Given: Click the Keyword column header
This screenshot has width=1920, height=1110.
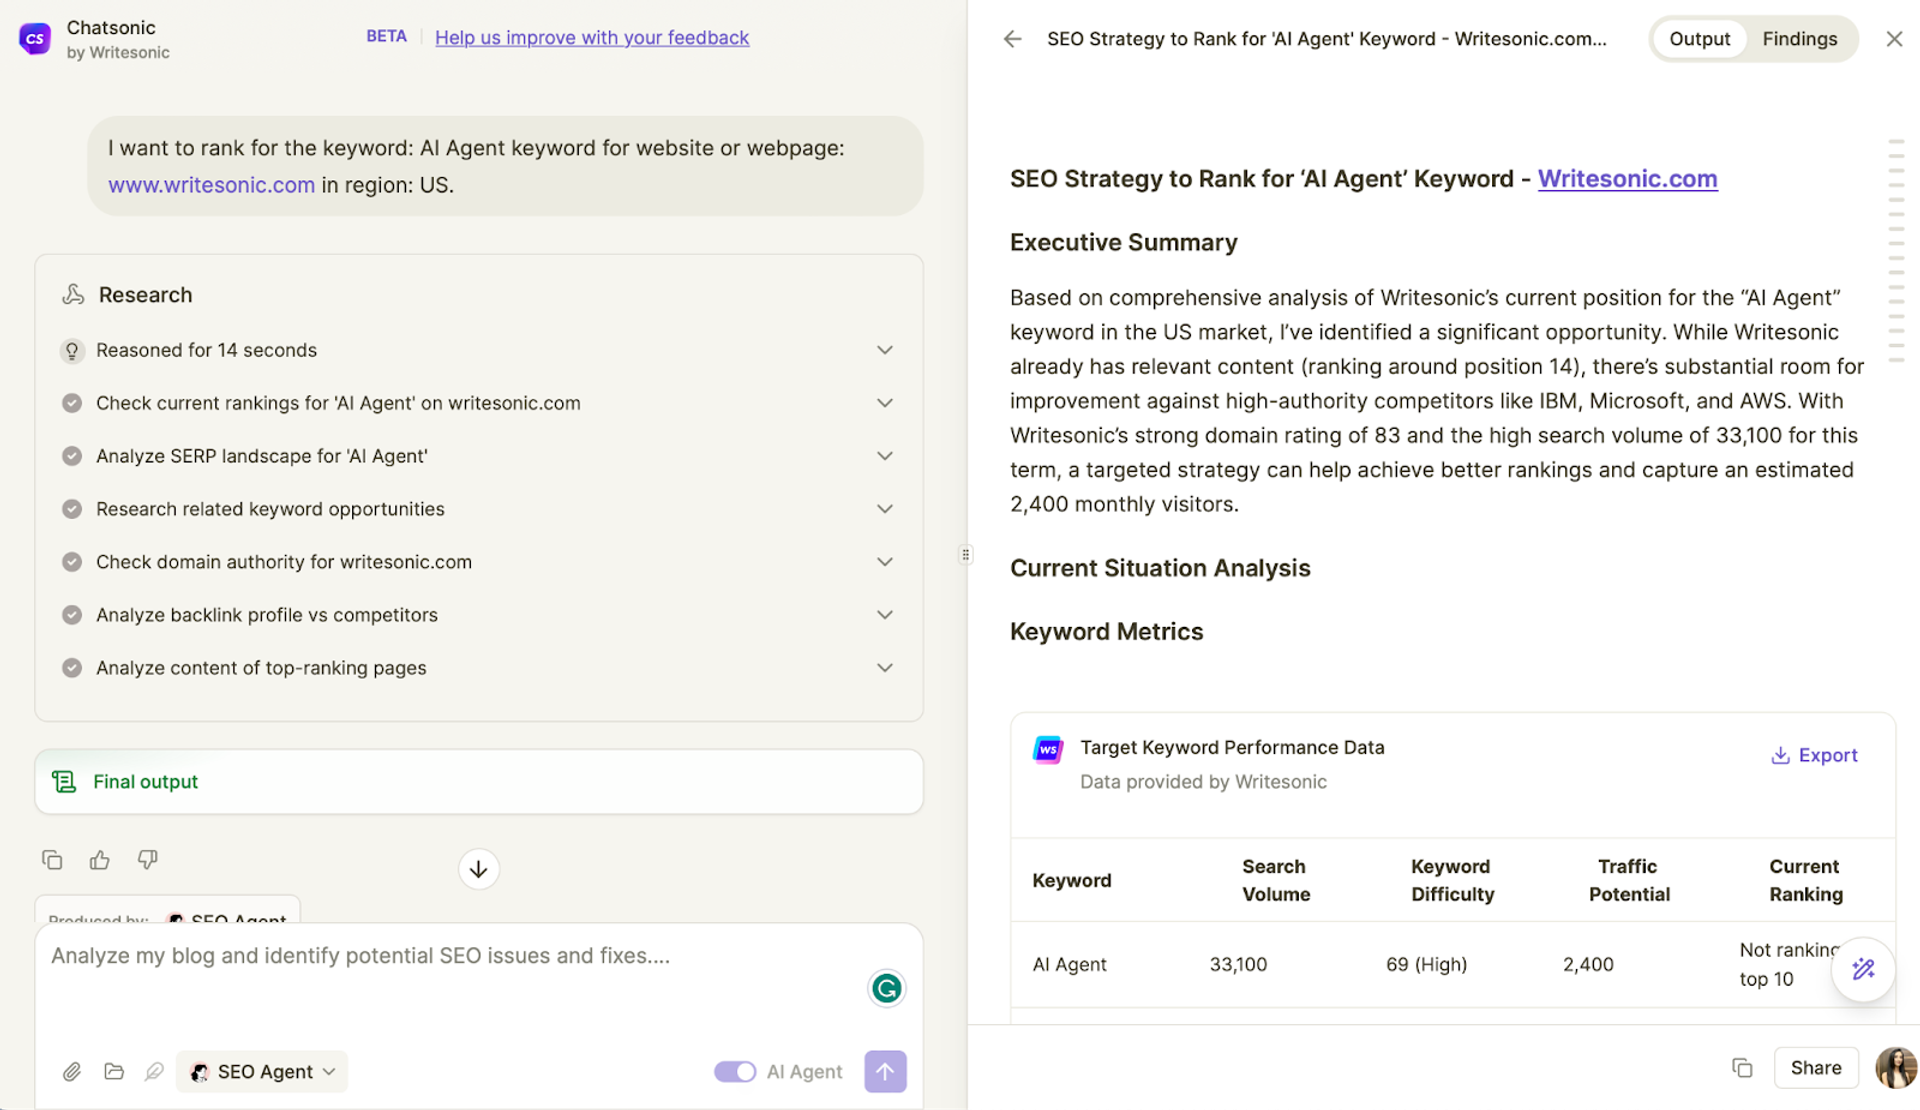Looking at the screenshot, I should coord(1071,881).
